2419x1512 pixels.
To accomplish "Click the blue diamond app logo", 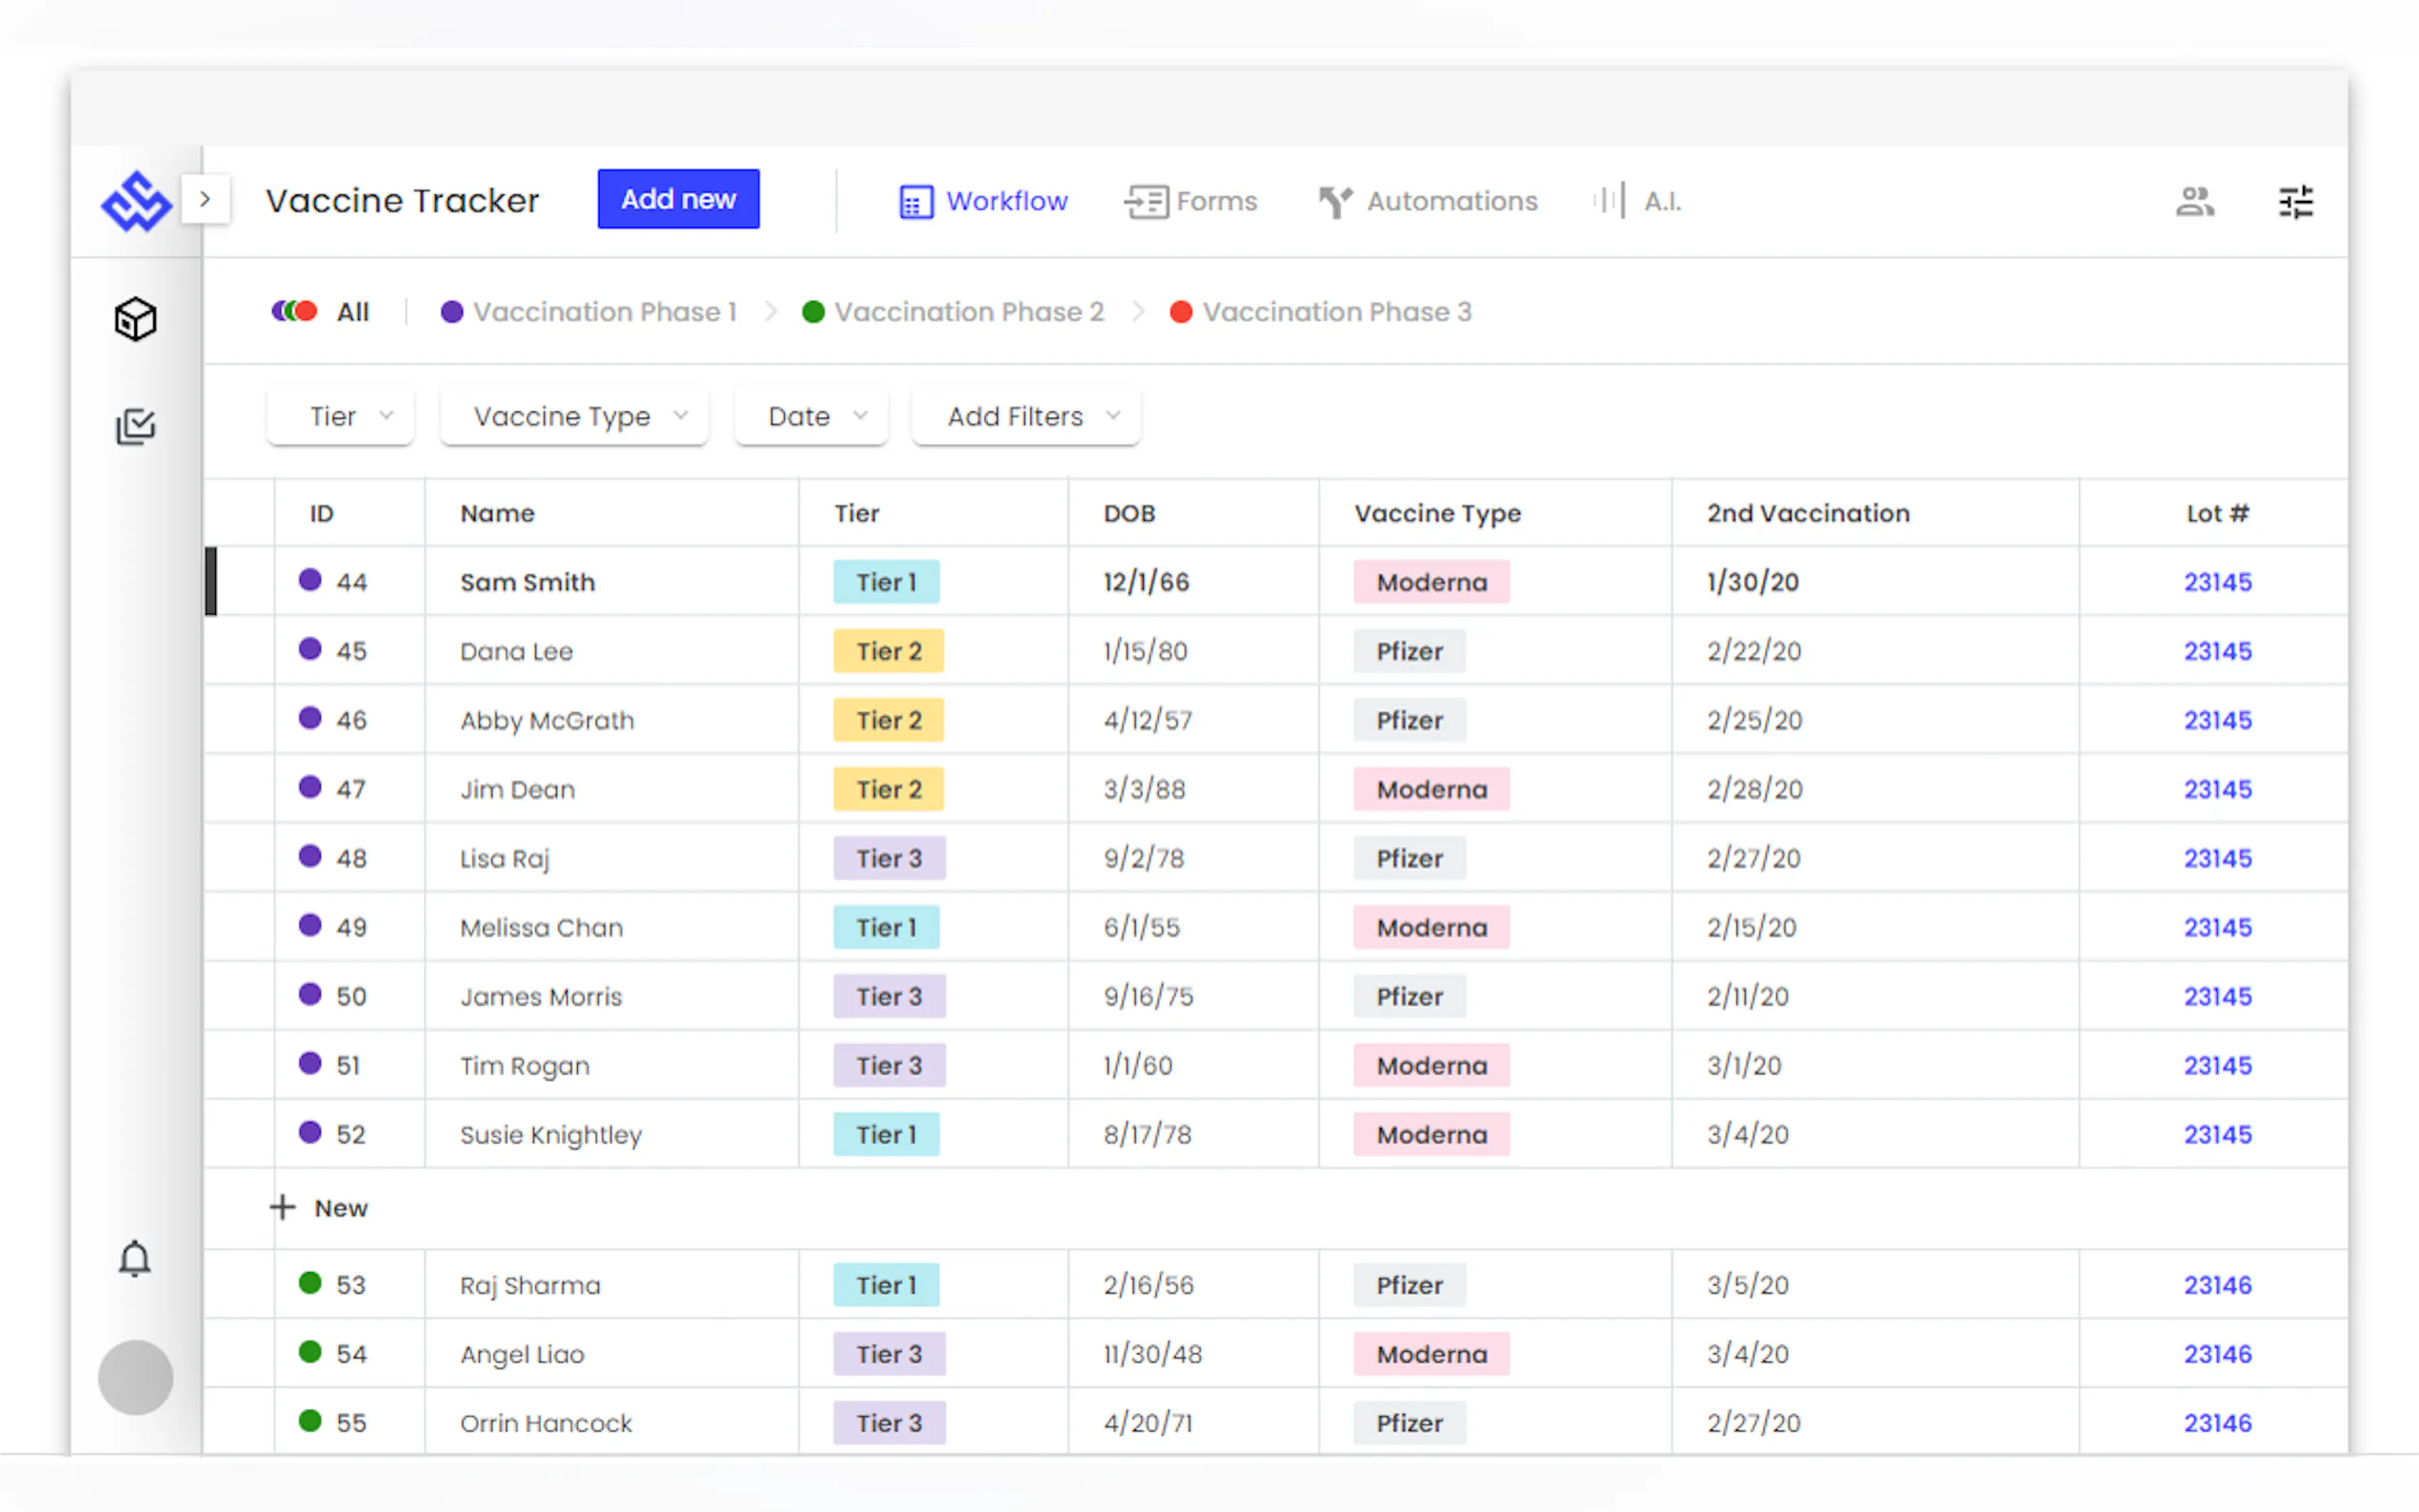I will pos(136,201).
